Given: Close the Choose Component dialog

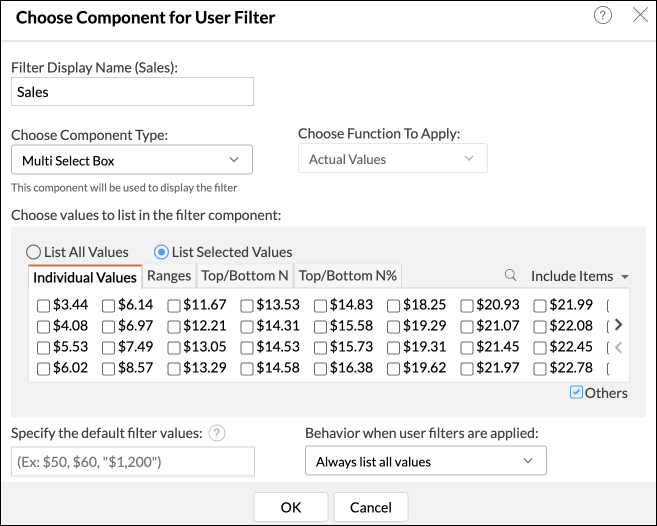Looking at the screenshot, I should click(640, 16).
